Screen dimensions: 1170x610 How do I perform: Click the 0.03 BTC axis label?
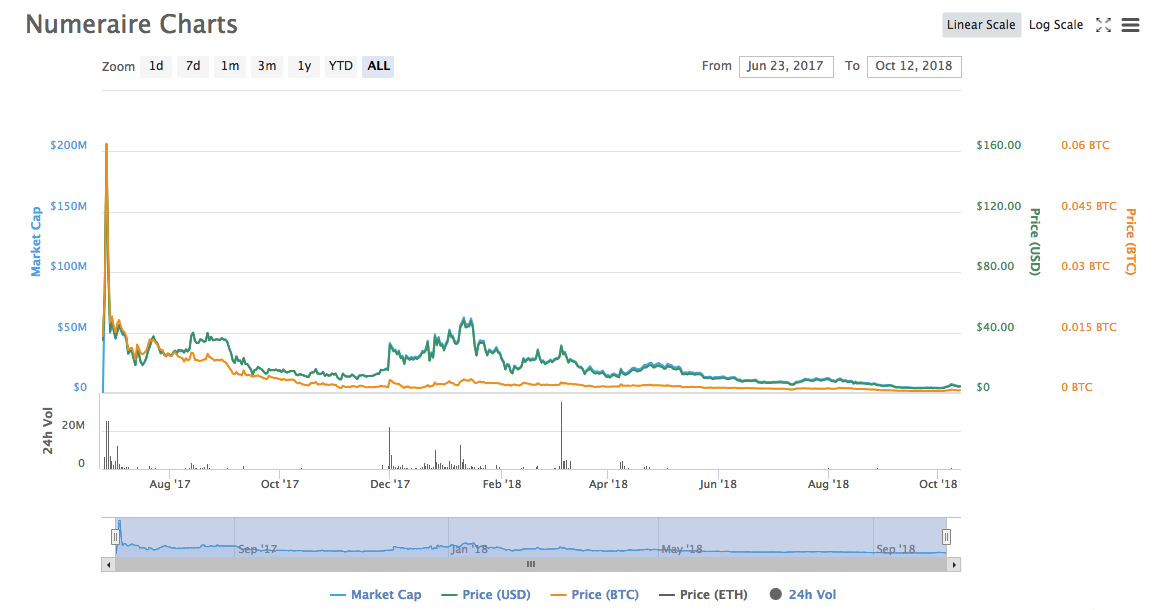click(1085, 266)
